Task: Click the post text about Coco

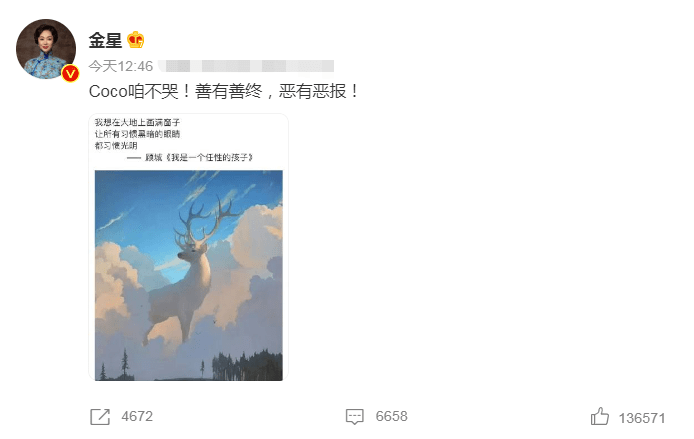Action: pyautogui.click(x=224, y=92)
